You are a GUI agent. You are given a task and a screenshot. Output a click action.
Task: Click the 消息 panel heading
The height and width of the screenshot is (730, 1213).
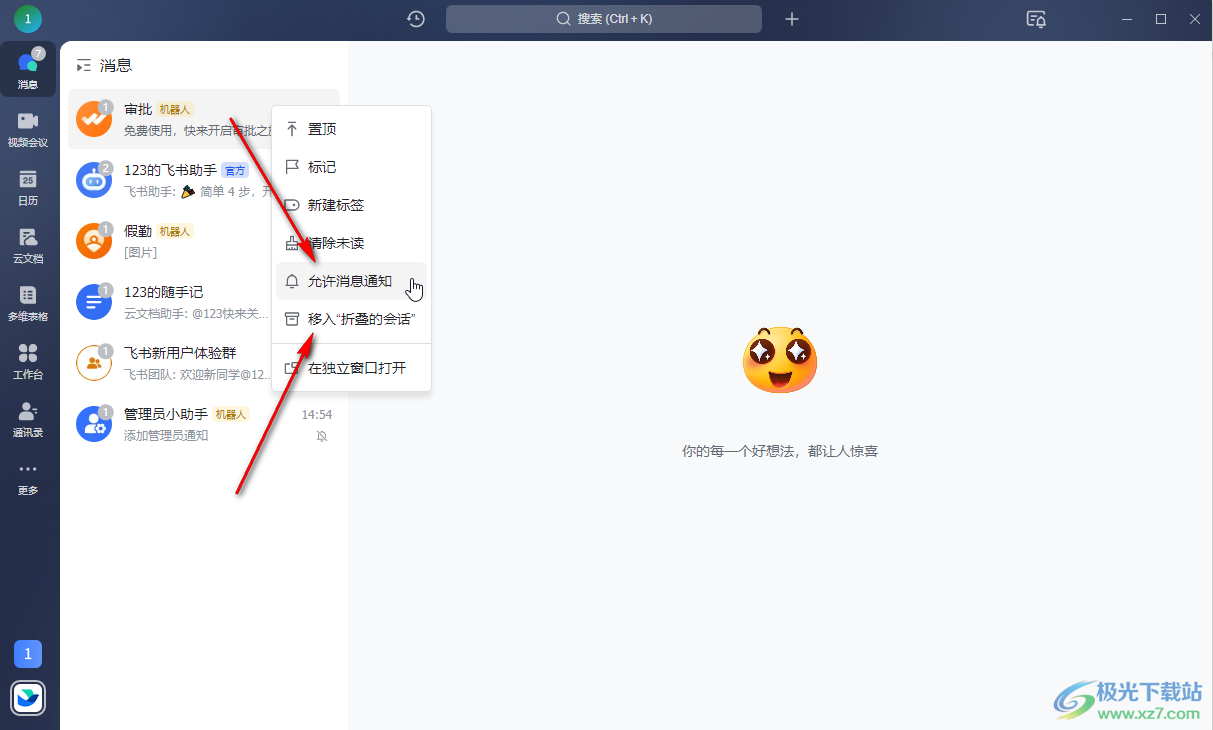click(116, 65)
